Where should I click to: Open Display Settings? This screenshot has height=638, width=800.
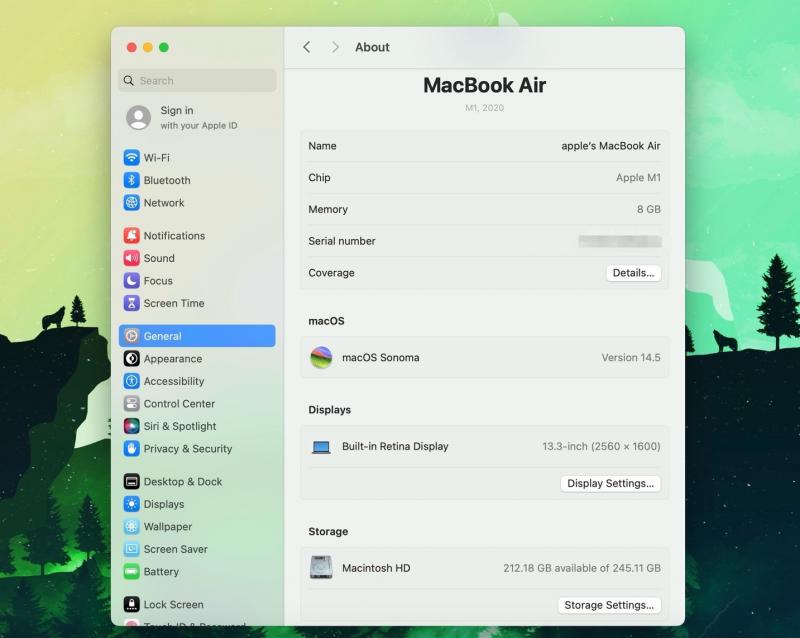click(x=610, y=483)
